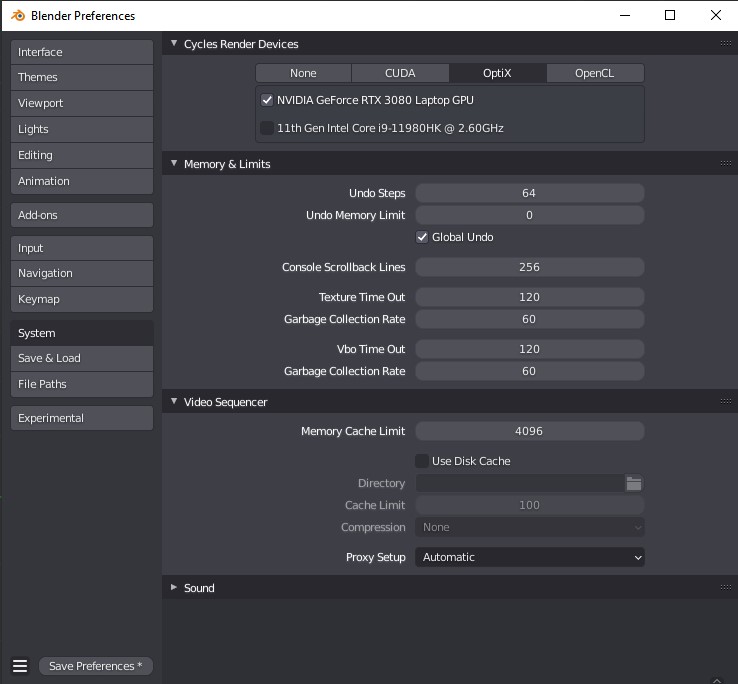Enable the 11th Gen Intel Core i9 checkbox
Image resolution: width=738 pixels, height=684 pixels.
(x=267, y=128)
